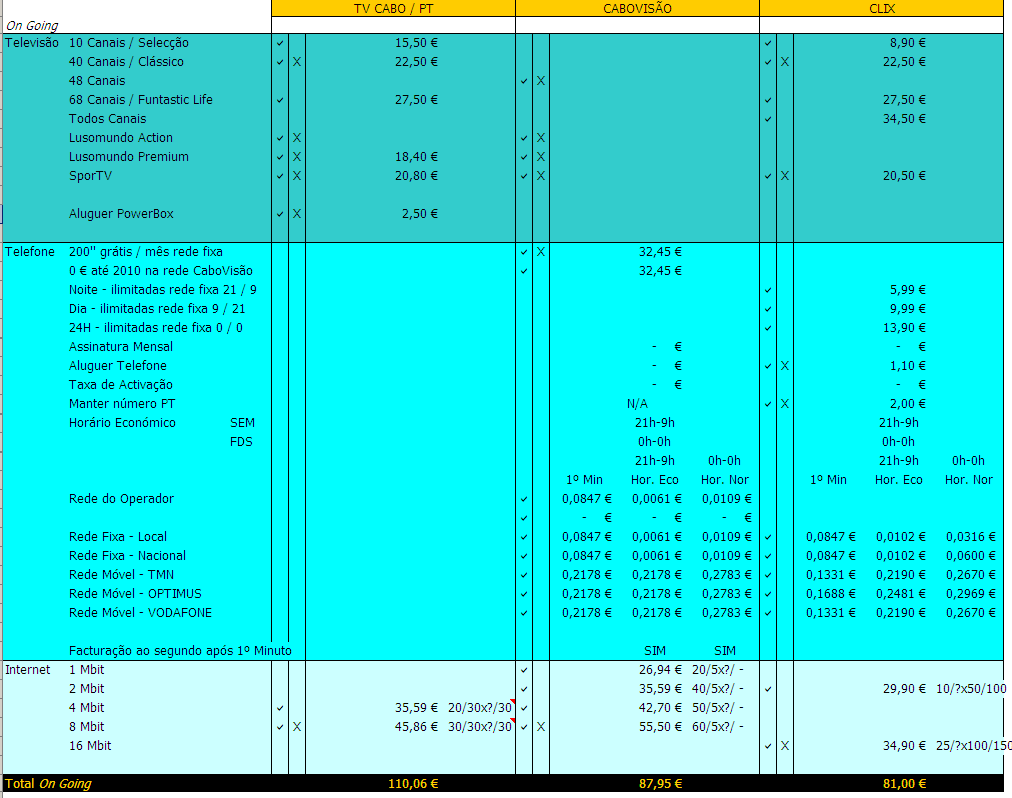The width and height of the screenshot is (1012, 798).
Task: Click X mark in 48 Canais row
Action: coord(541,81)
